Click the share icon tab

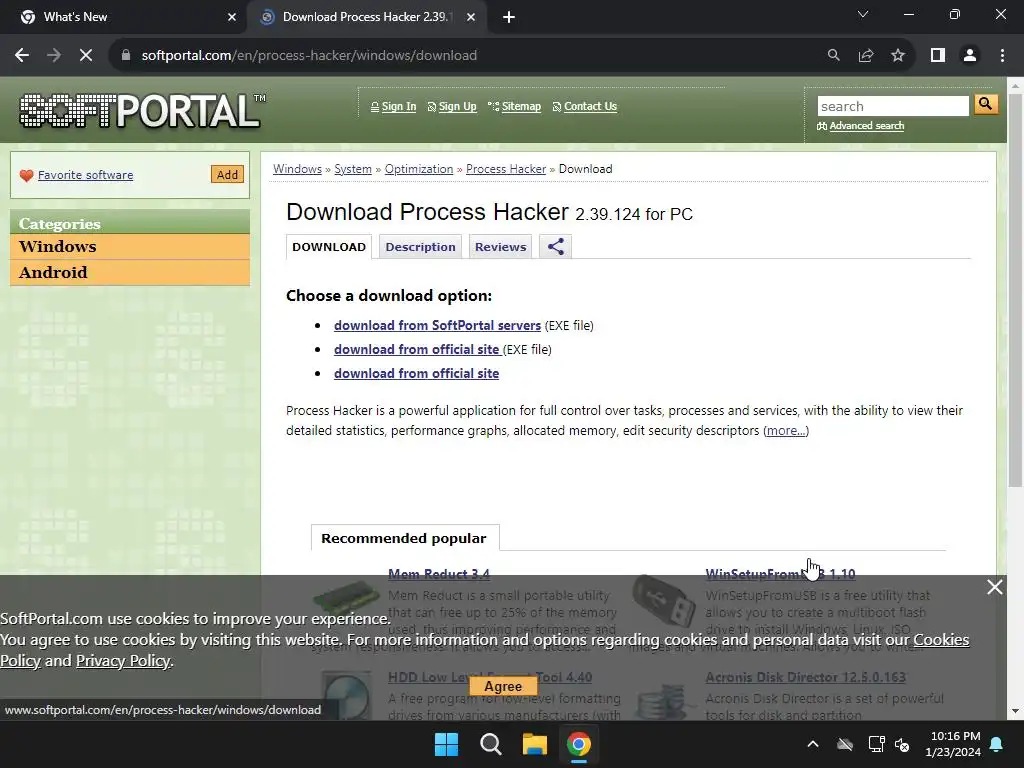[x=556, y=247]
